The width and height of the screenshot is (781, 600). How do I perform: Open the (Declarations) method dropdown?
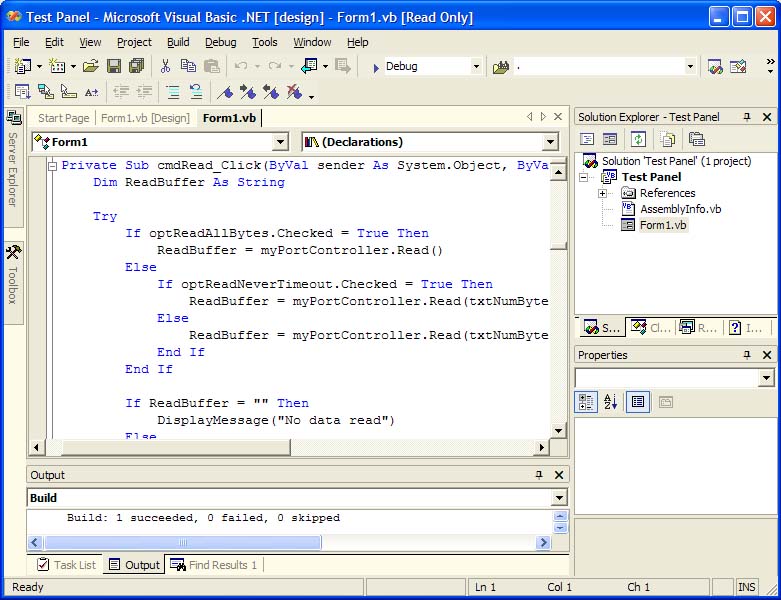[x=550, y=142]
